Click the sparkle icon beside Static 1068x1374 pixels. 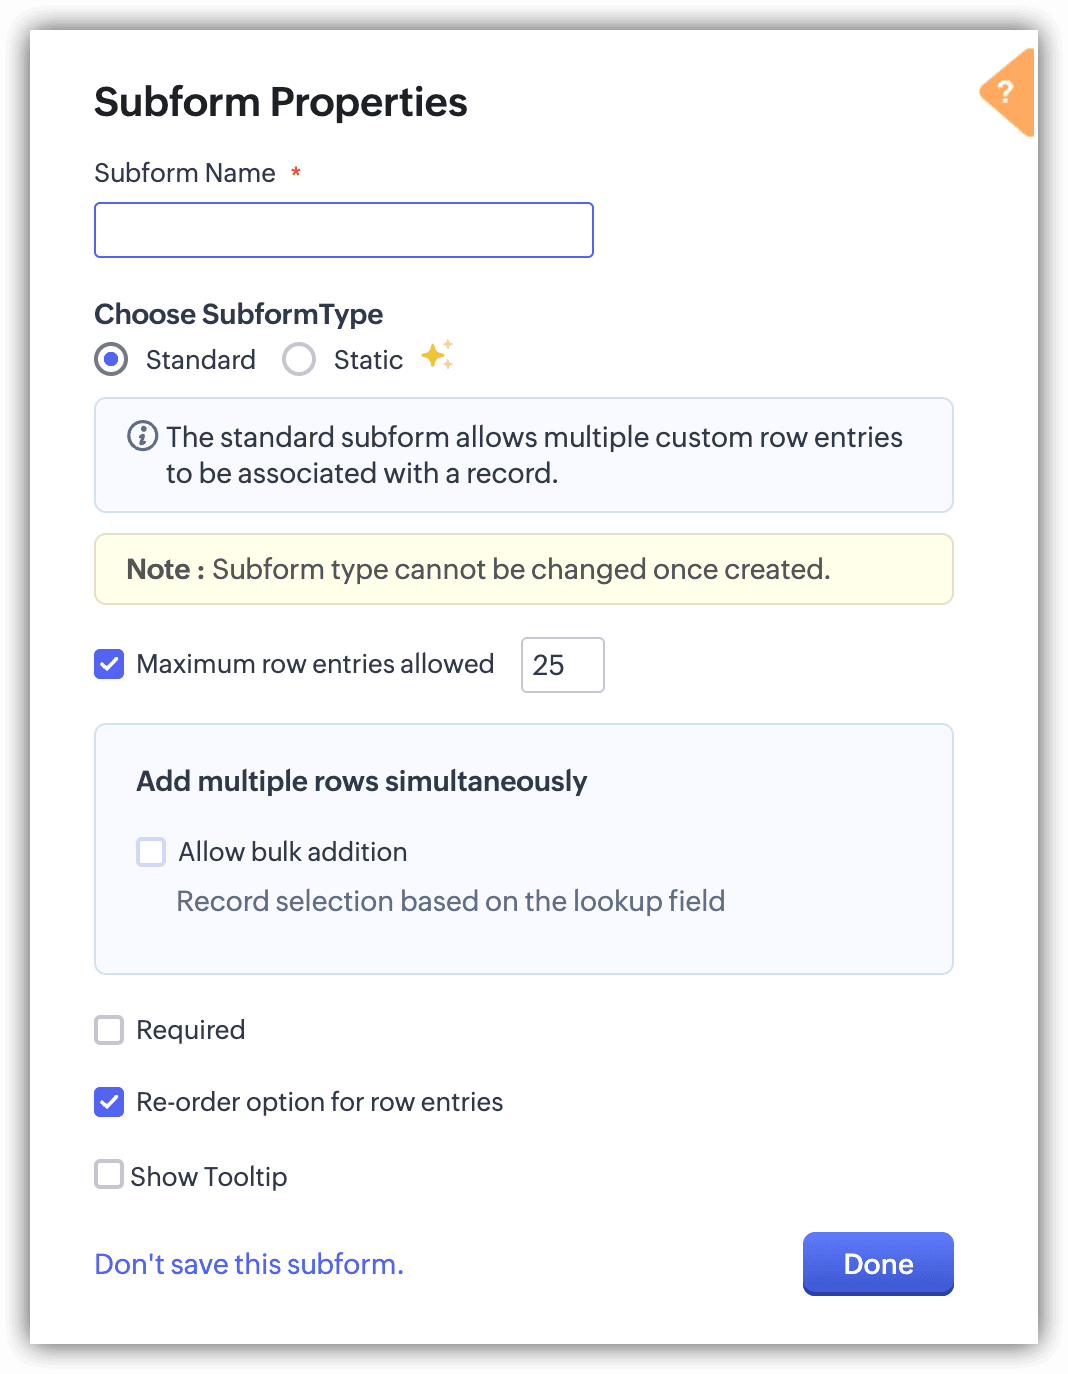coord(437,355)
